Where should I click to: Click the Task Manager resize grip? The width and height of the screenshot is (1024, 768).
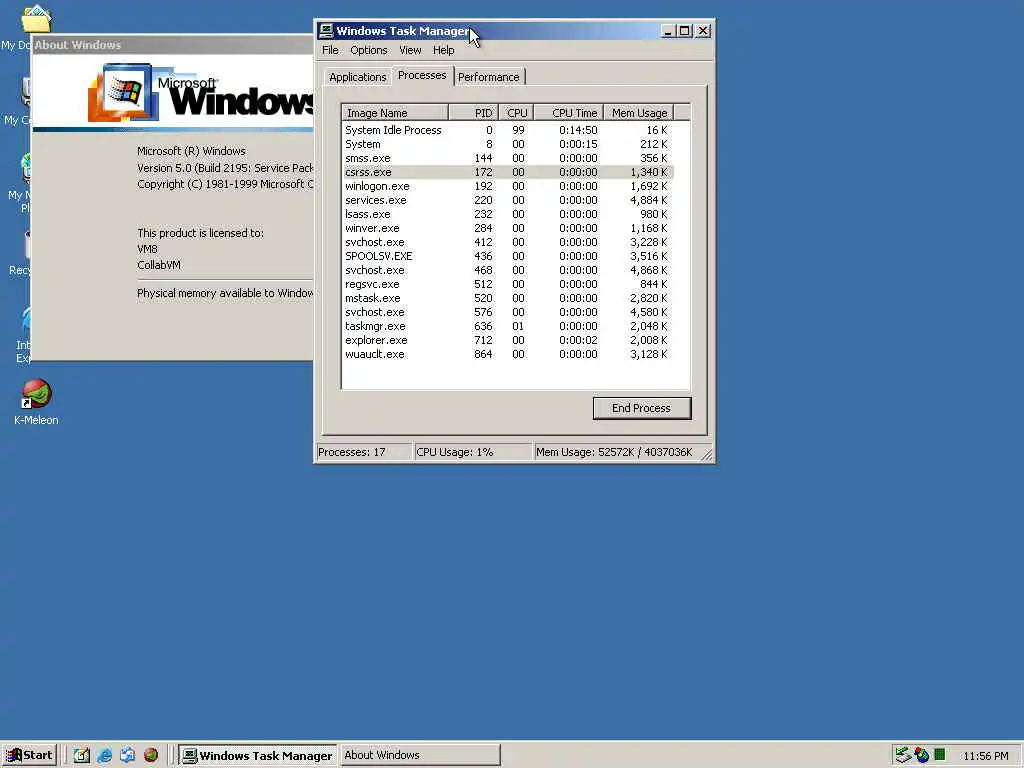[707, 455]
